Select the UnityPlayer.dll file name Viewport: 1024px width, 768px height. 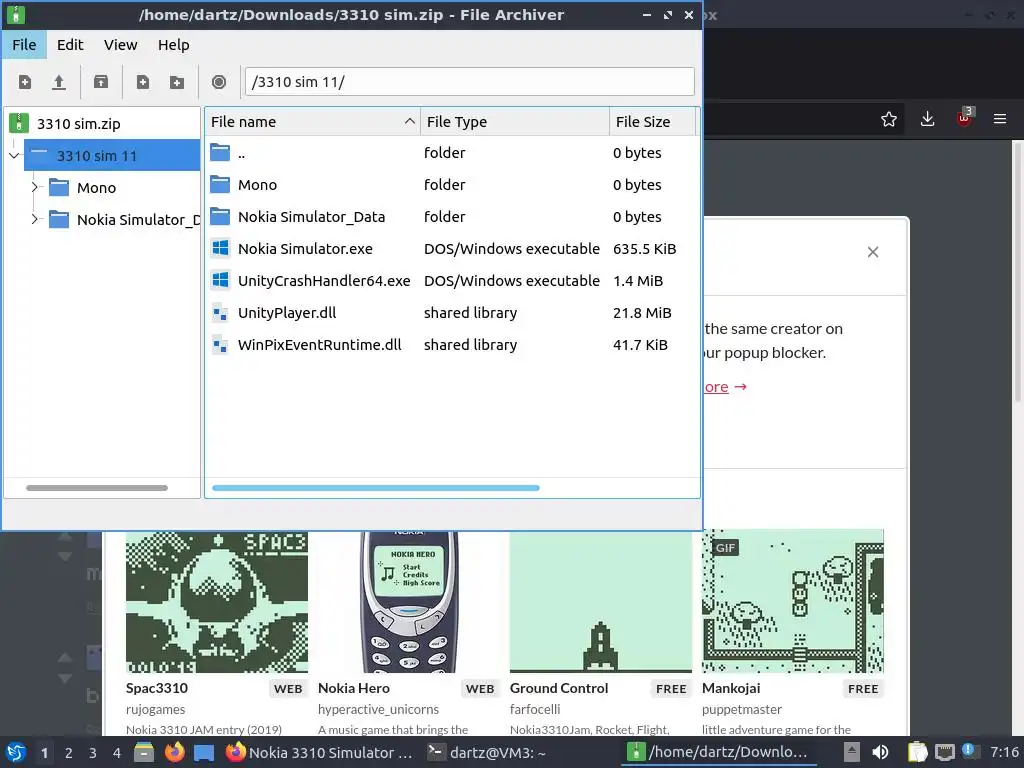coord(287,313)
